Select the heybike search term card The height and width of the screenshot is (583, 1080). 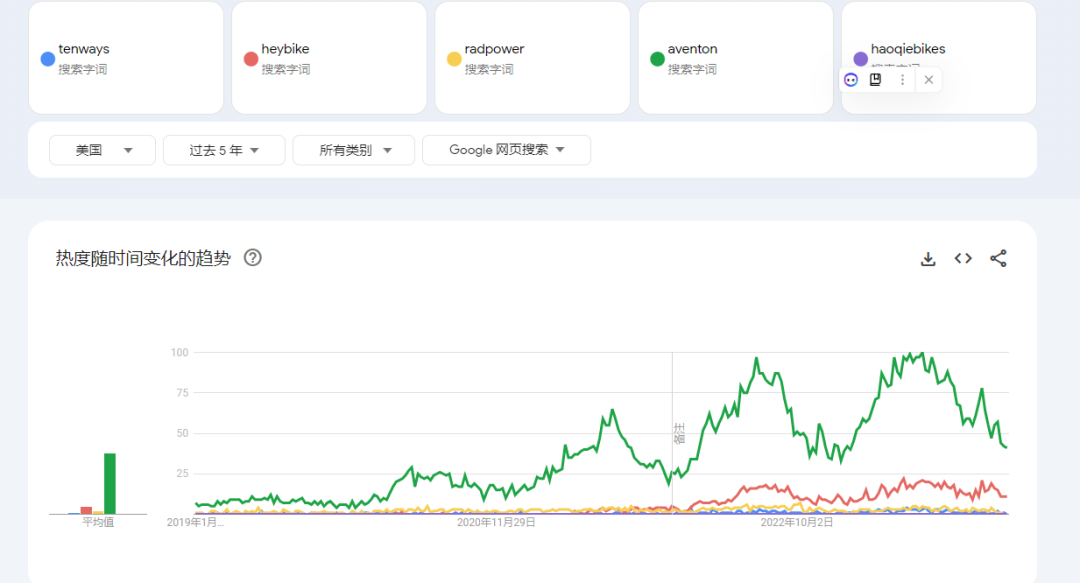click(x=329, y=58)
